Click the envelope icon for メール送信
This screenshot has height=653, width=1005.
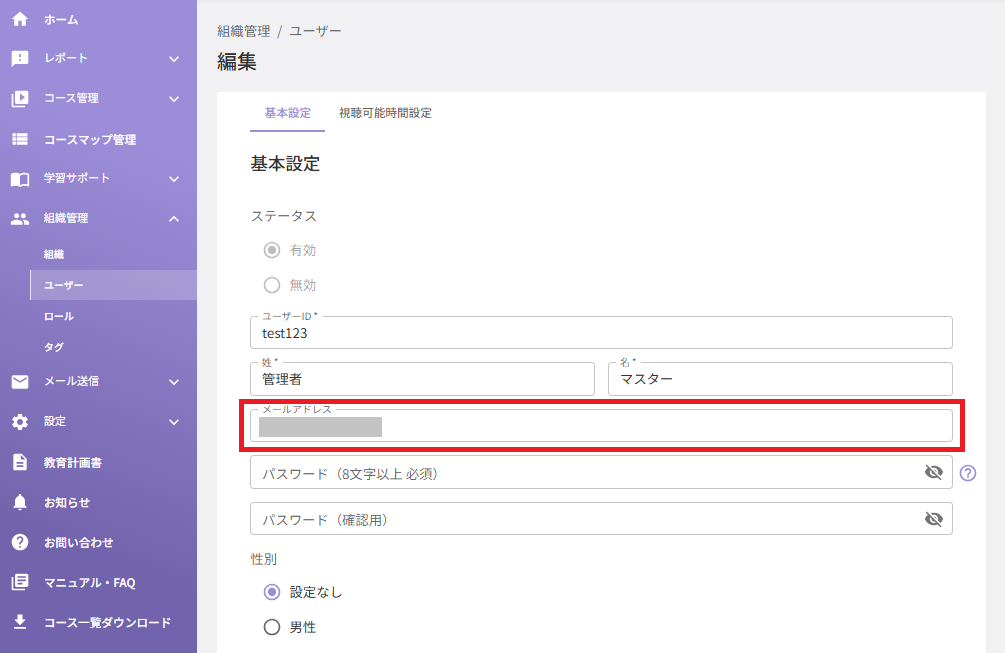pyautogui.click(x=20, y=382)
